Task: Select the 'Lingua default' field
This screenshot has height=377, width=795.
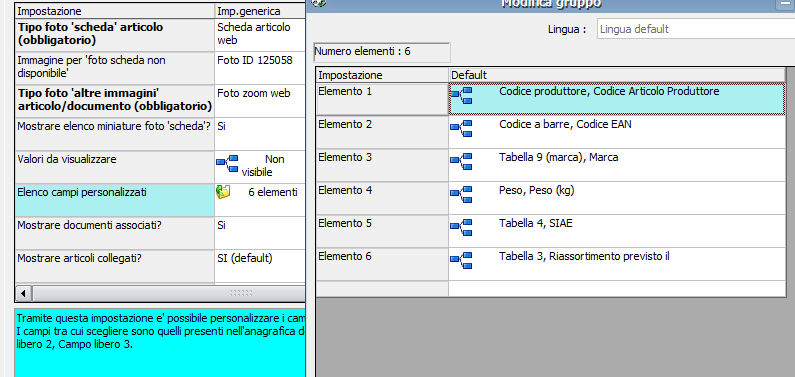Action: click(696, 29)
